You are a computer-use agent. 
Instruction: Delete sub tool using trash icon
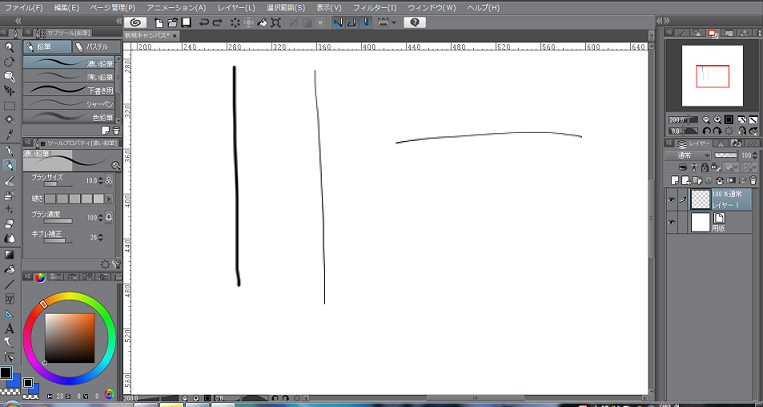[116, 130]
